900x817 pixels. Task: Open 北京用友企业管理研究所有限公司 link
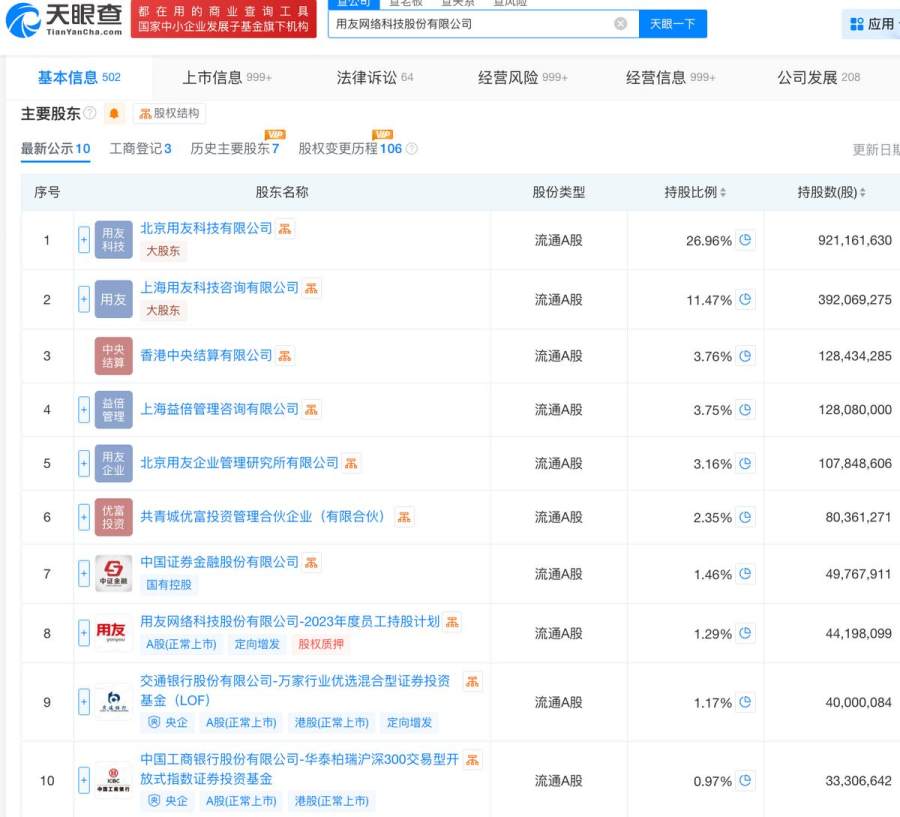[x=239, y=463]
